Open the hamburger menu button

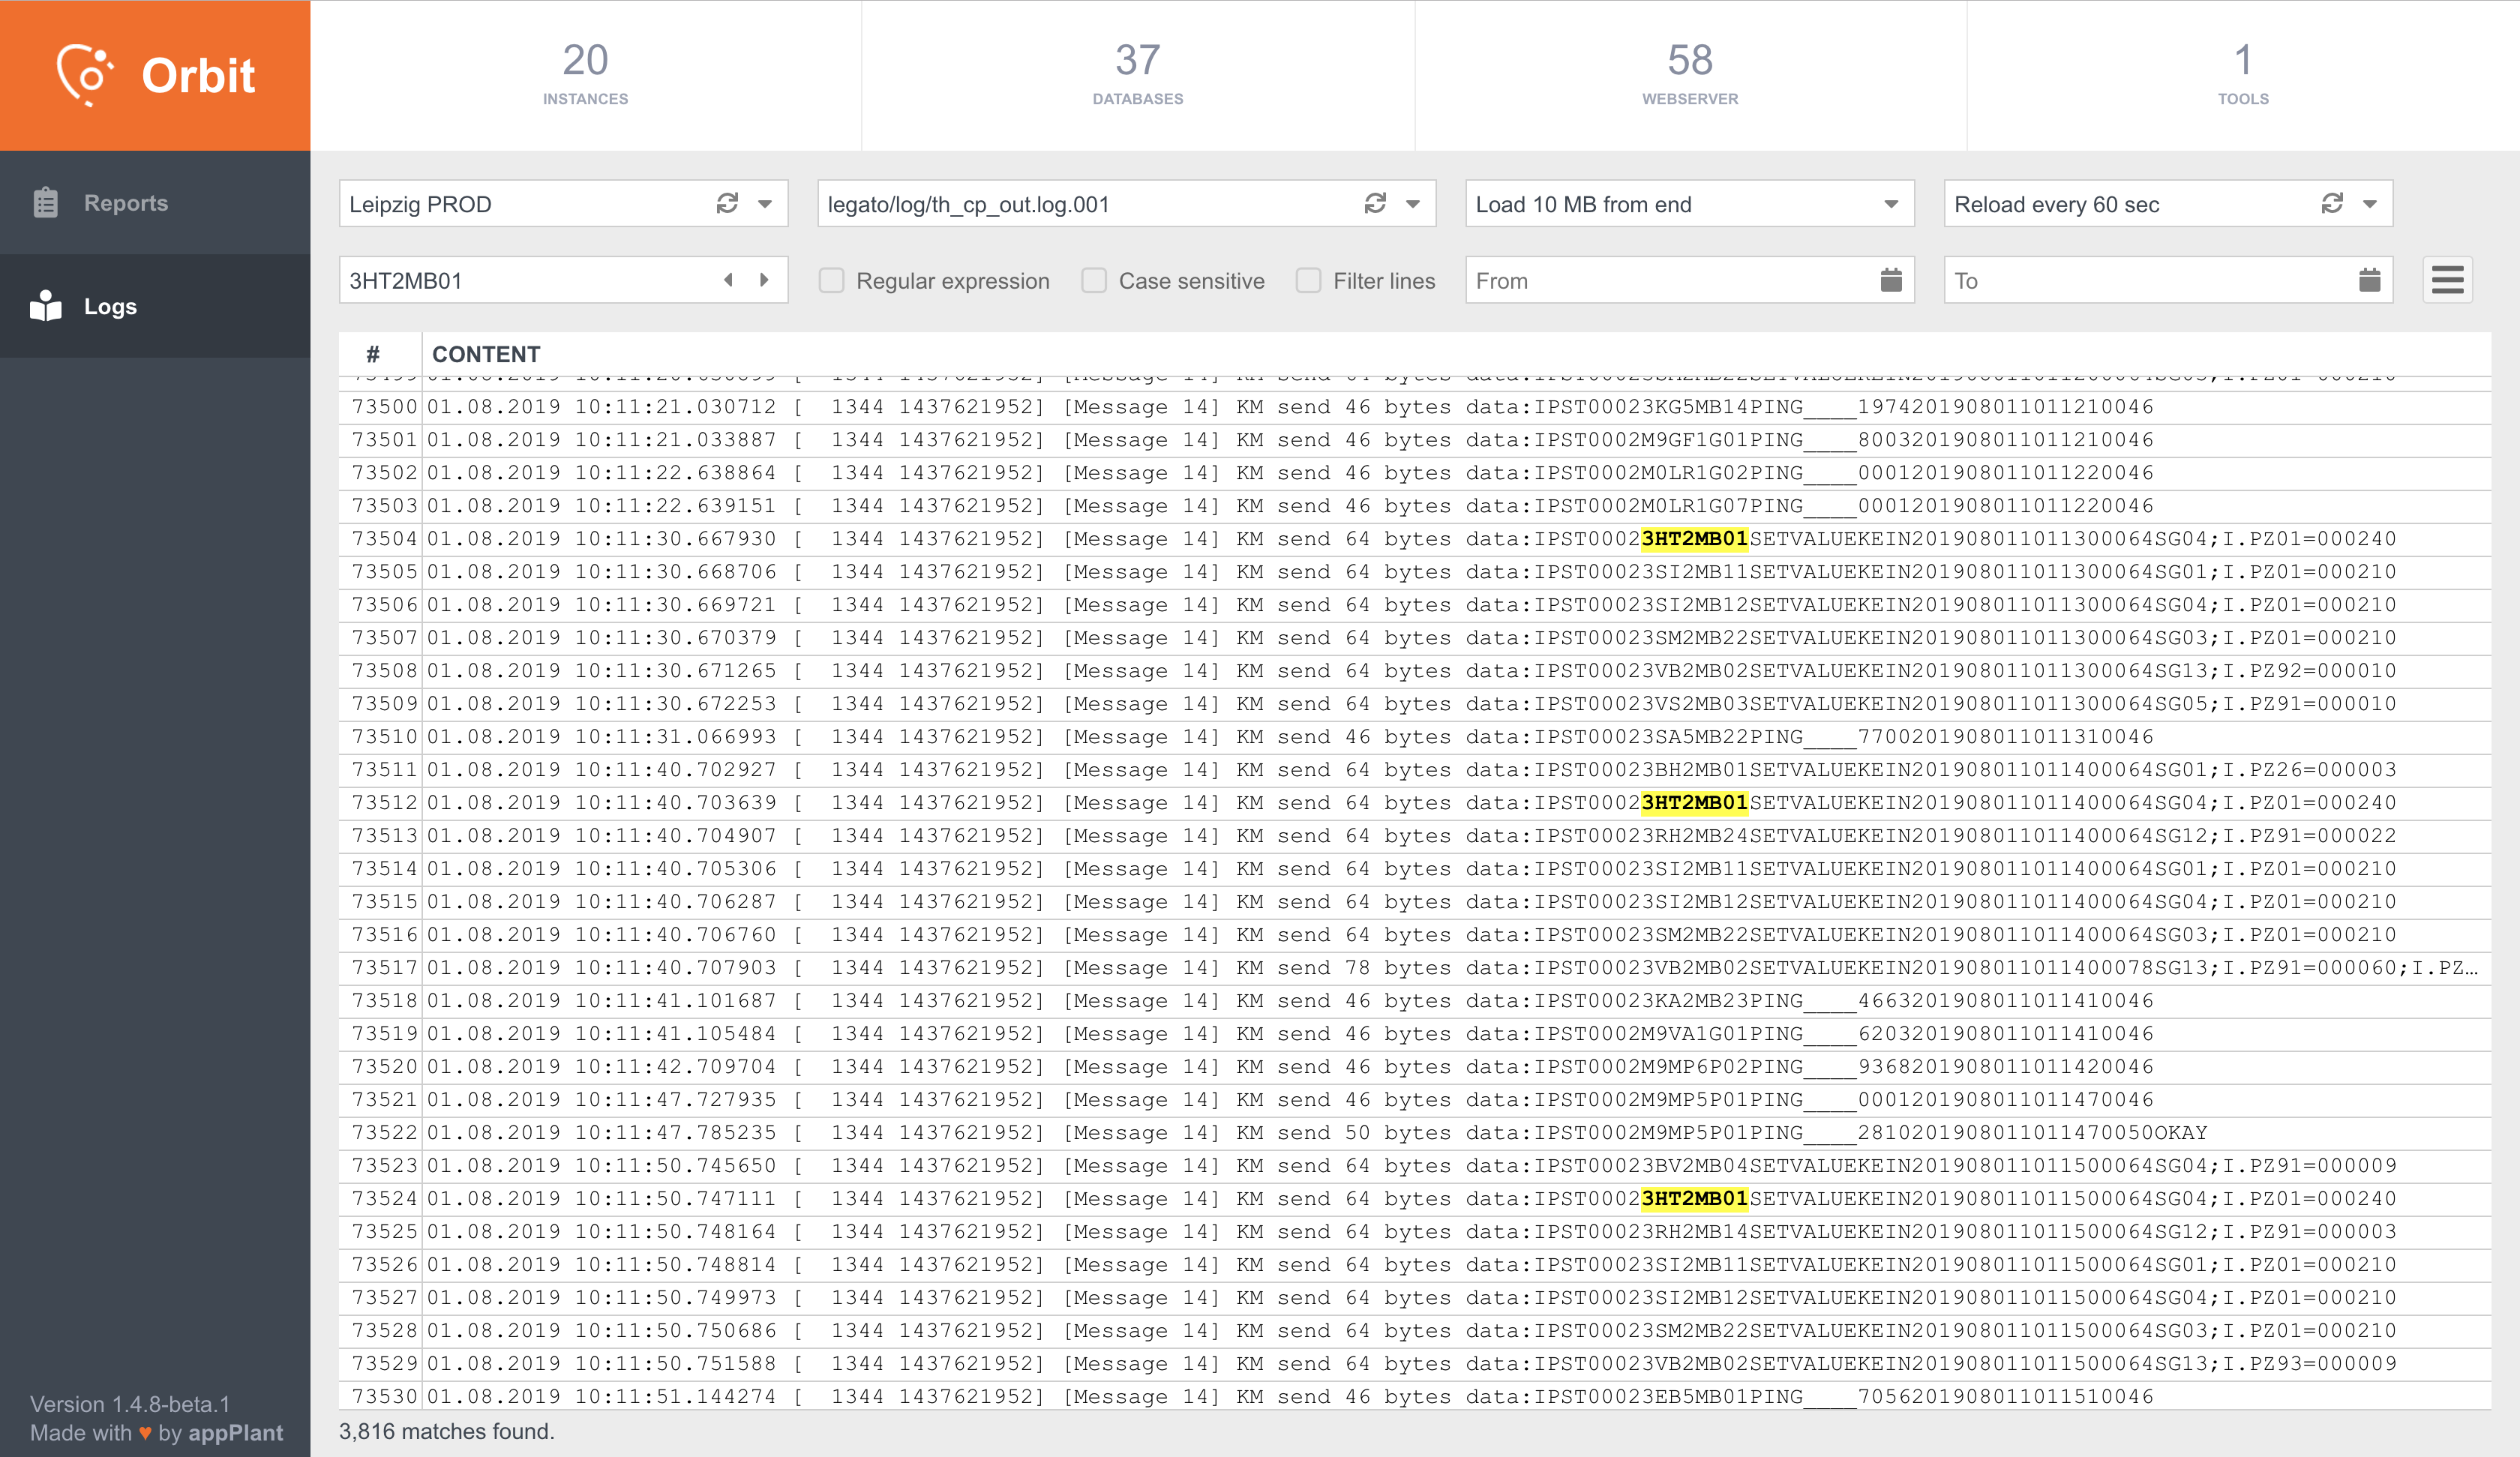click(2447, 281)
